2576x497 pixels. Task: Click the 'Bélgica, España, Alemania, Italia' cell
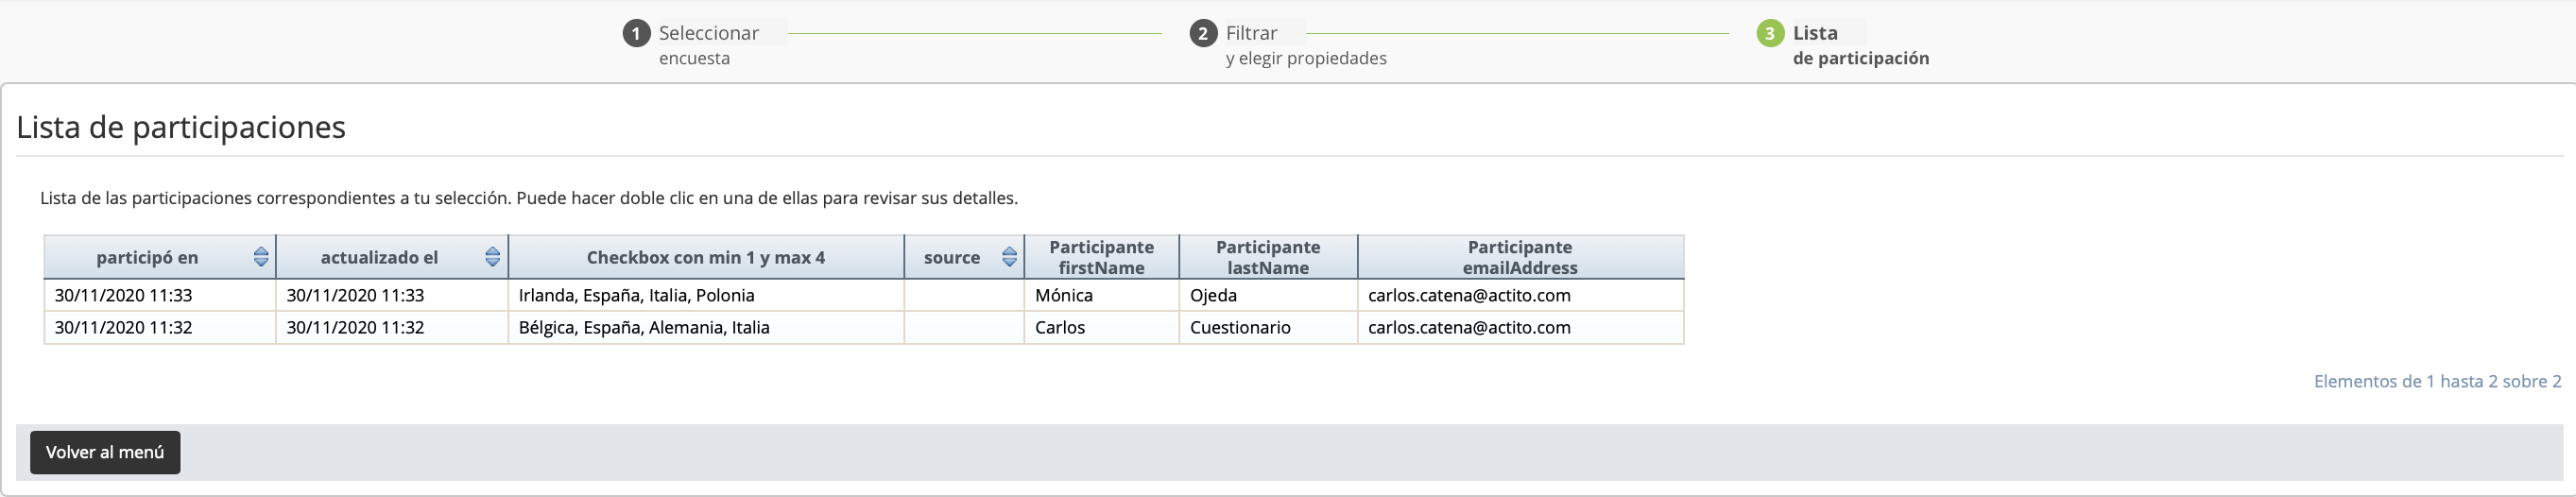click(644, 328)
